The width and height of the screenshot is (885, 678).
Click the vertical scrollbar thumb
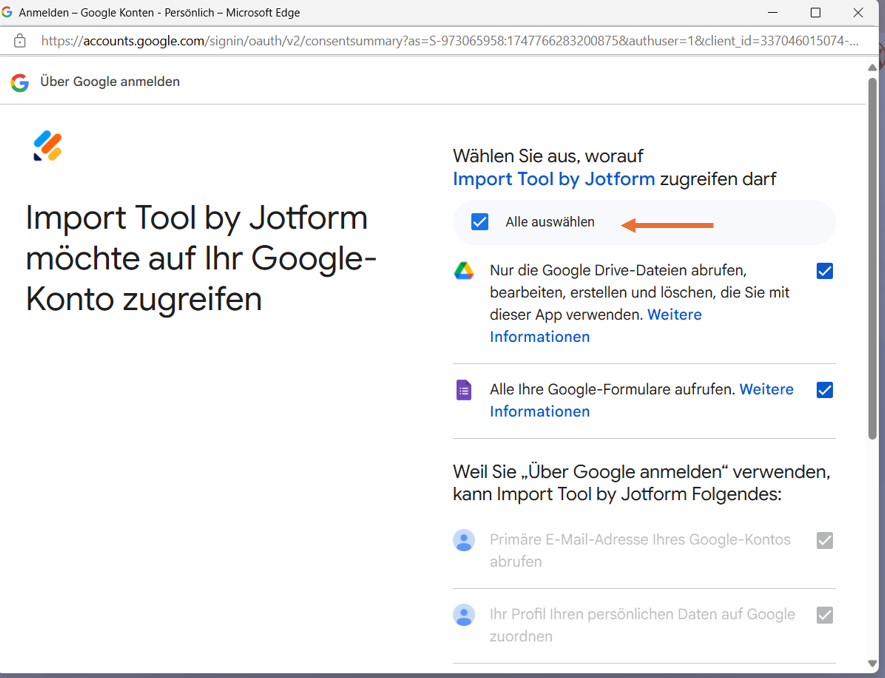point(873,258)
